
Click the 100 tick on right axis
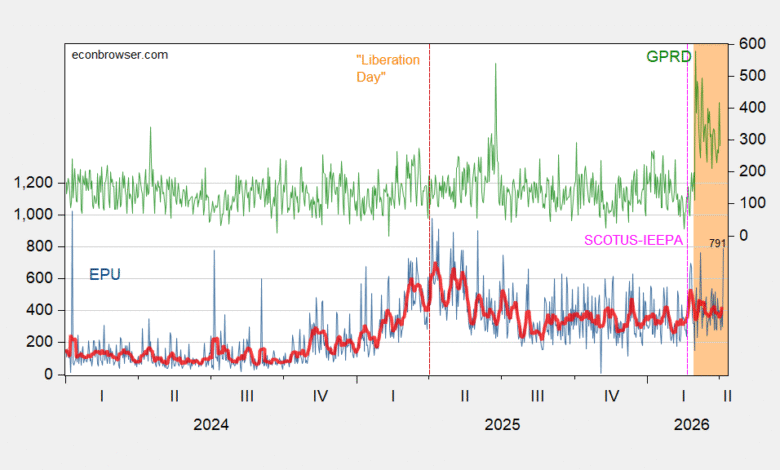coord(751,204)
